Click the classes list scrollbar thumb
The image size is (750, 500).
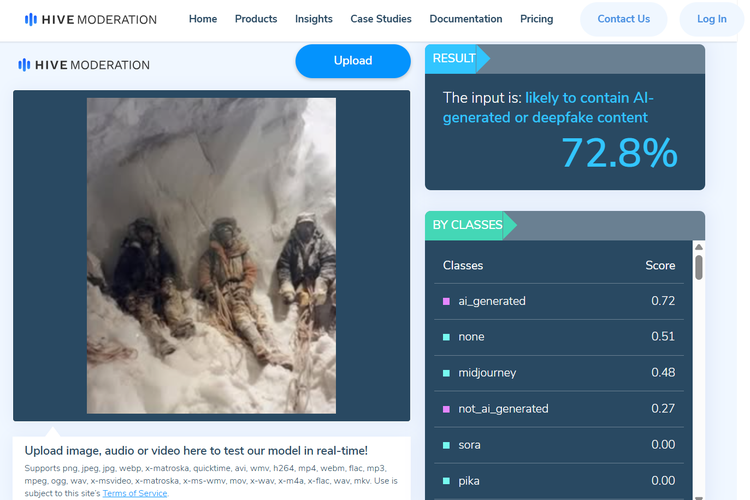[x=699, y=267]
